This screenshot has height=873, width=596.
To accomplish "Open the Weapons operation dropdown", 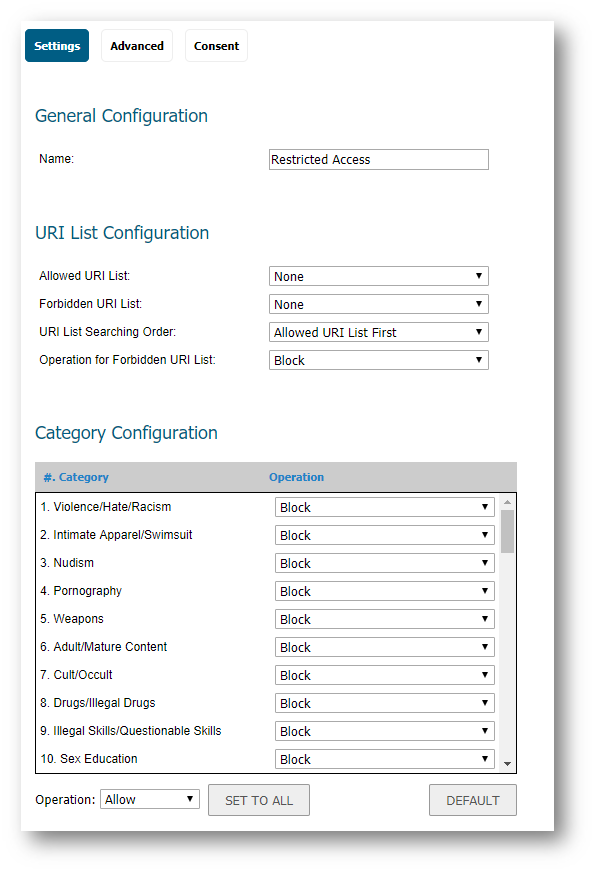I will pos(385,619).
